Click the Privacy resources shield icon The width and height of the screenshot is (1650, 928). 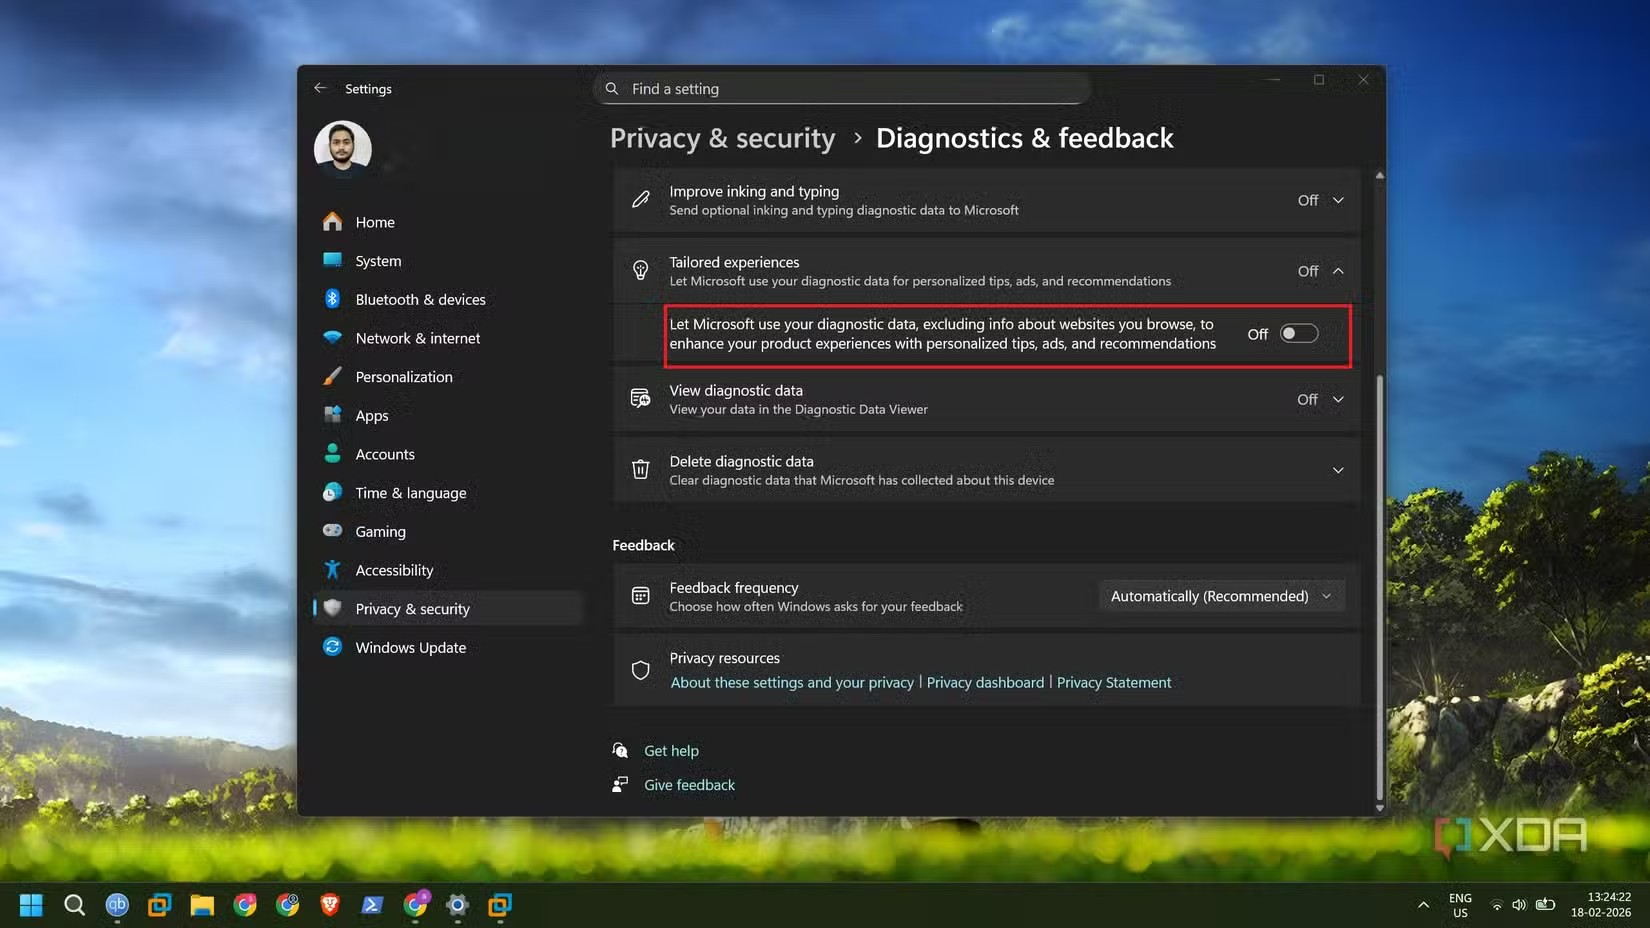pos(640,670)
